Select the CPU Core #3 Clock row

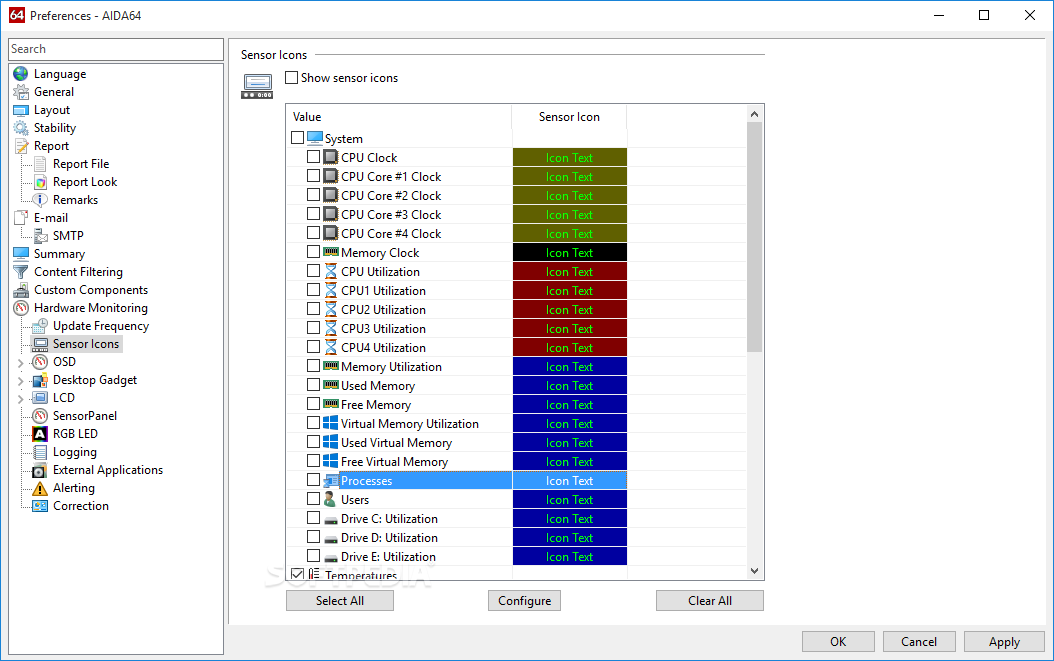point(391,215)
